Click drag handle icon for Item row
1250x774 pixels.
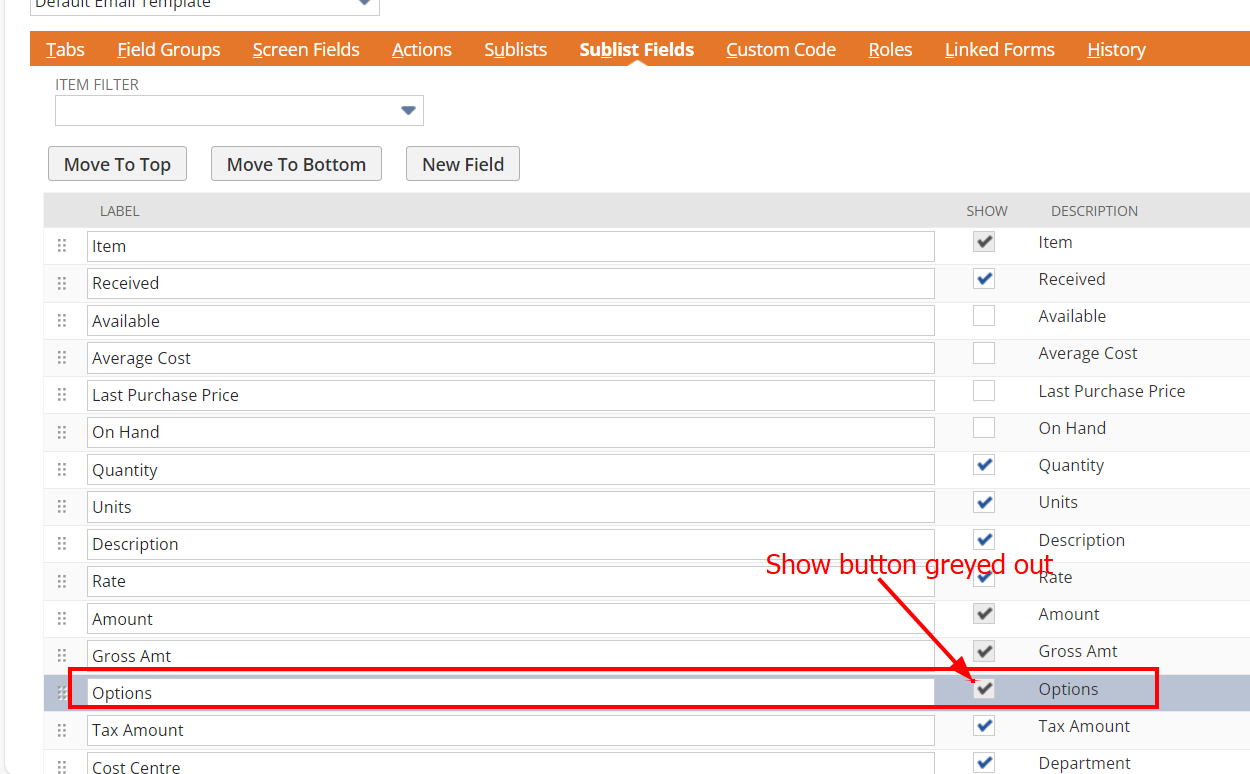coord(62,246)
